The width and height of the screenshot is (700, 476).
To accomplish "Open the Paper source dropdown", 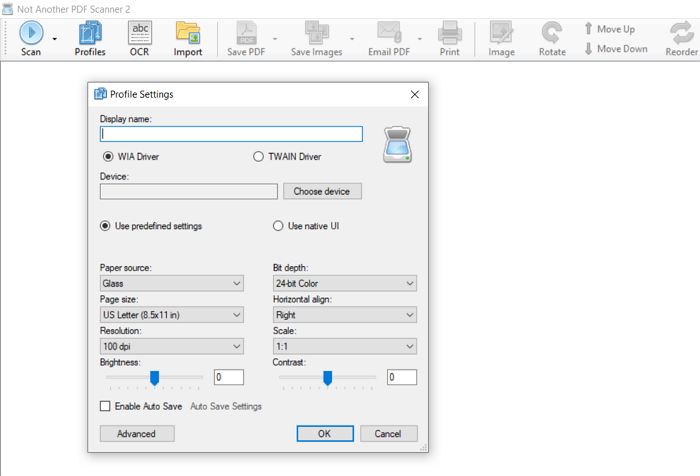I will (172, 283).
